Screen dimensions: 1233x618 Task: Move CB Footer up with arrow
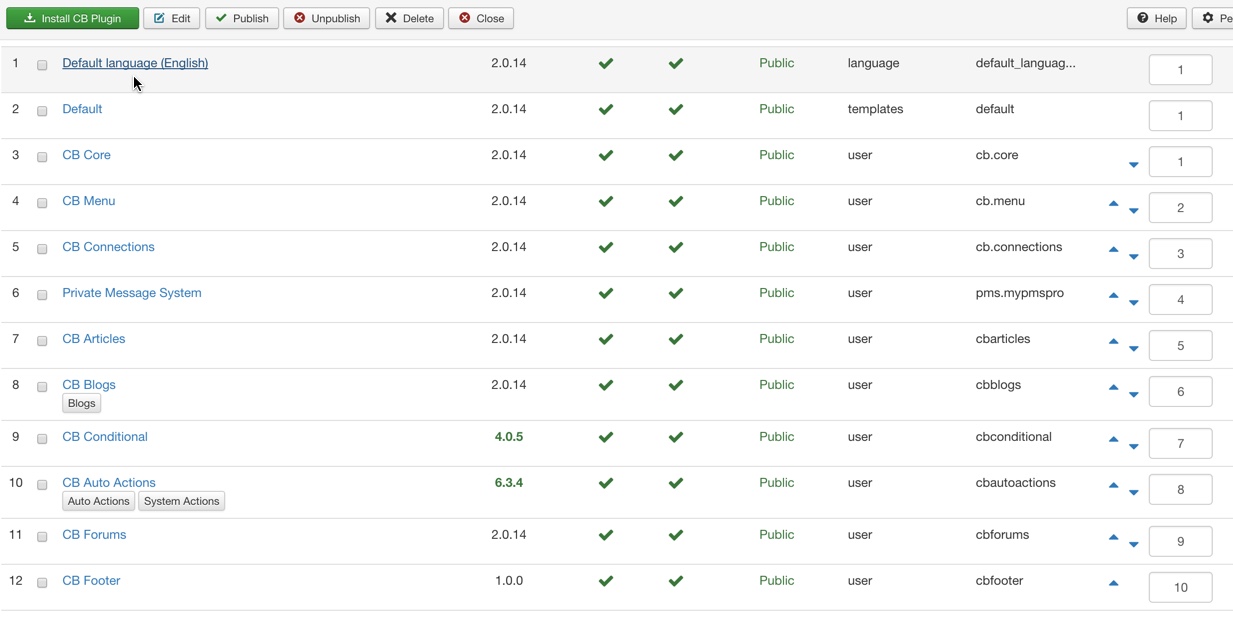point(1113,584)
